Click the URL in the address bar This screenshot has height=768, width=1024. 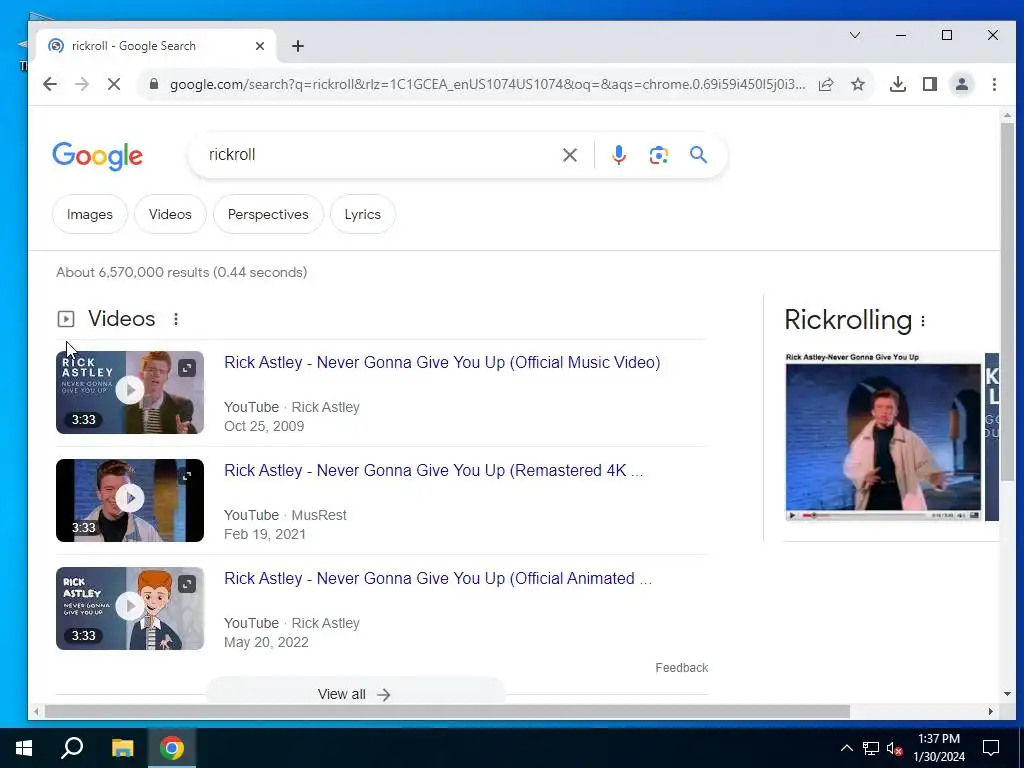click(487, 84)
